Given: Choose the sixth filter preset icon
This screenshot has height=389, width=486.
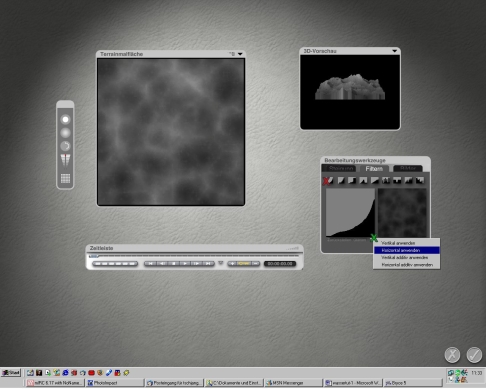Looking at the screenshot, I should tap(386, 180).
